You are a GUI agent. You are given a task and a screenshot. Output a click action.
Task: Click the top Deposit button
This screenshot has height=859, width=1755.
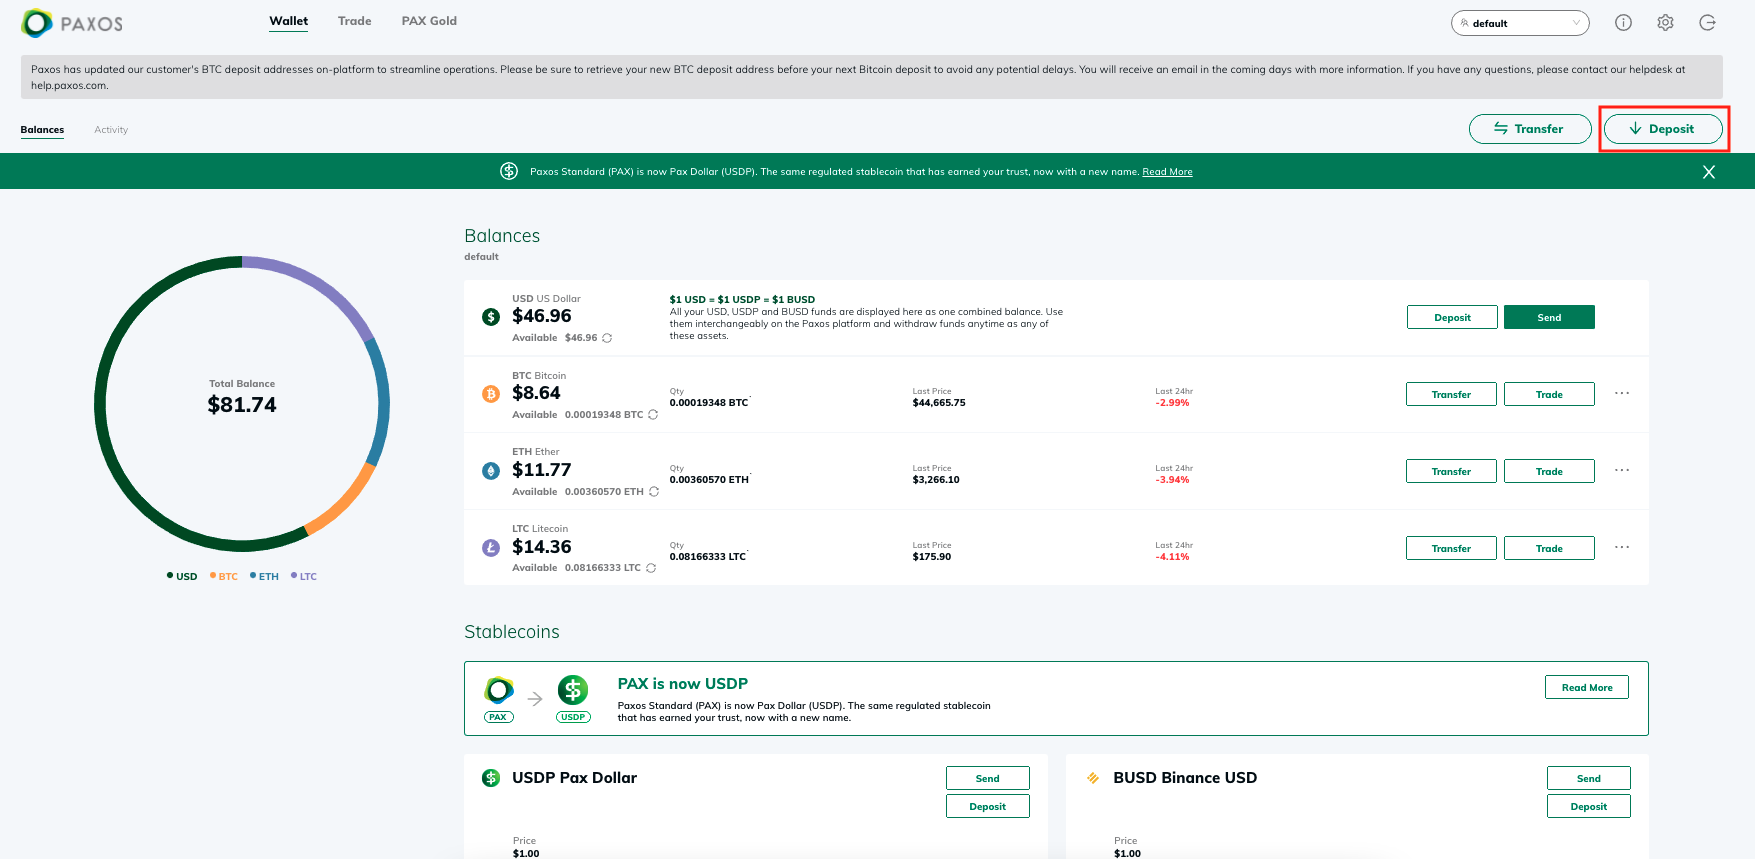click(1663, 129)
